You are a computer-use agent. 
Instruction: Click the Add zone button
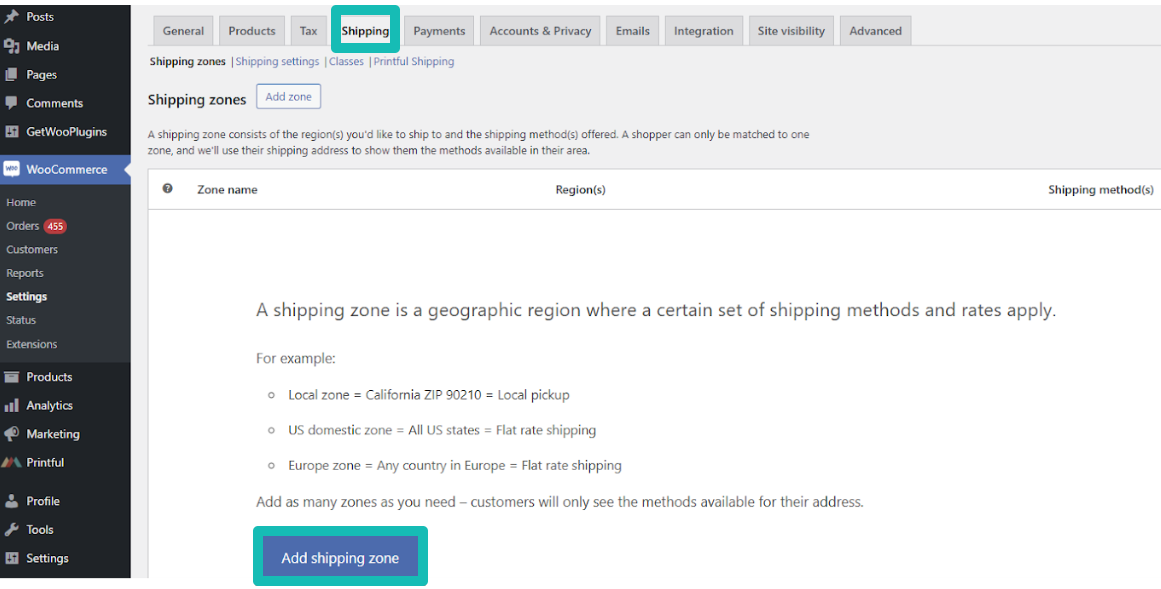[288, 96]
